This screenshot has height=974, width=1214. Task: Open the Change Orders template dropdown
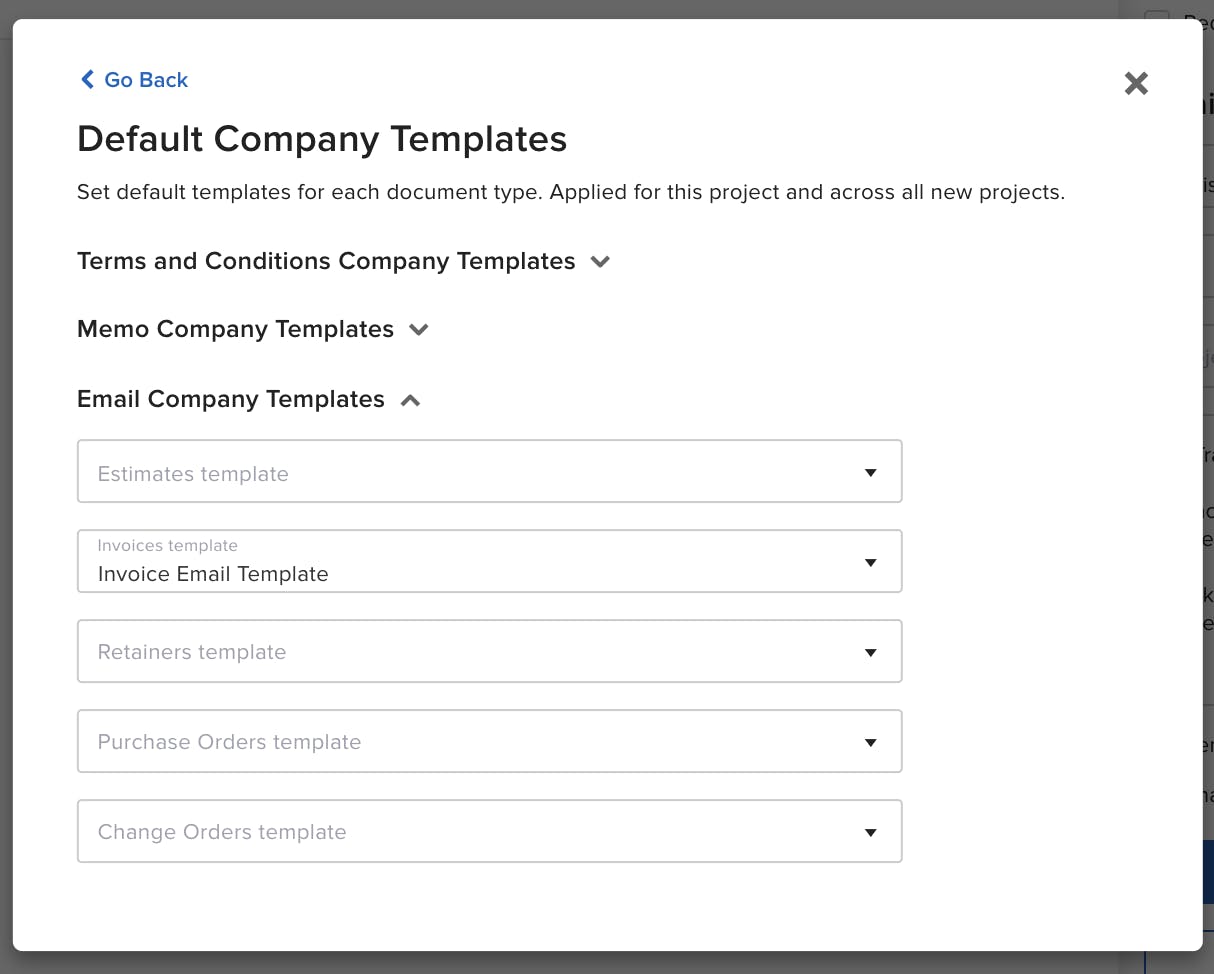point(490,831)
